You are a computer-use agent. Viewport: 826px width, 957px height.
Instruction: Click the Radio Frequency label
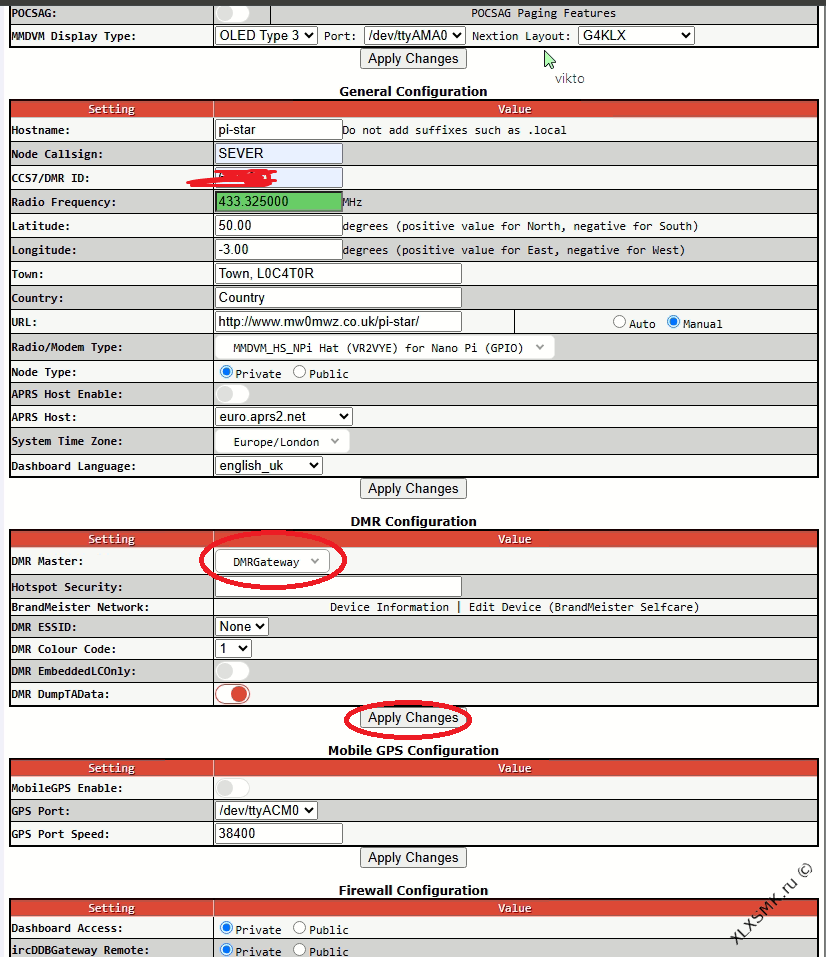tap(63, 202)
